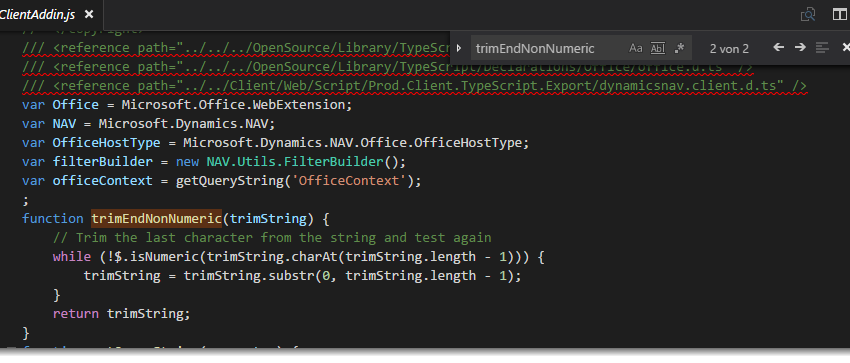Viewport: 850px width, 363px height.
Task: Select the ClientAddin.js editor tab
Action: click(38, 15)
